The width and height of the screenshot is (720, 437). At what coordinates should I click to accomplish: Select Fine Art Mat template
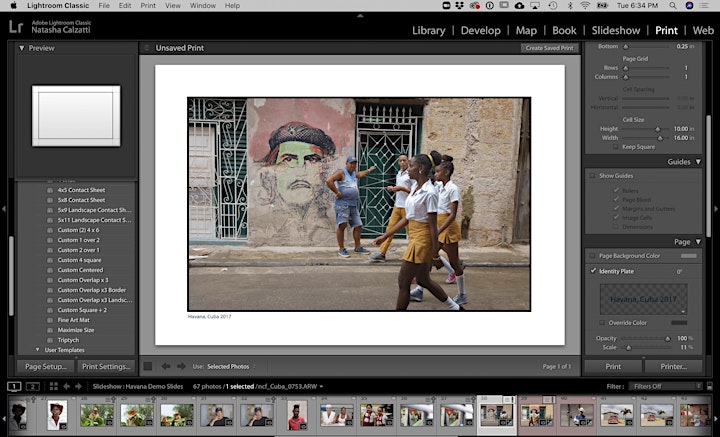click(73, 320)
